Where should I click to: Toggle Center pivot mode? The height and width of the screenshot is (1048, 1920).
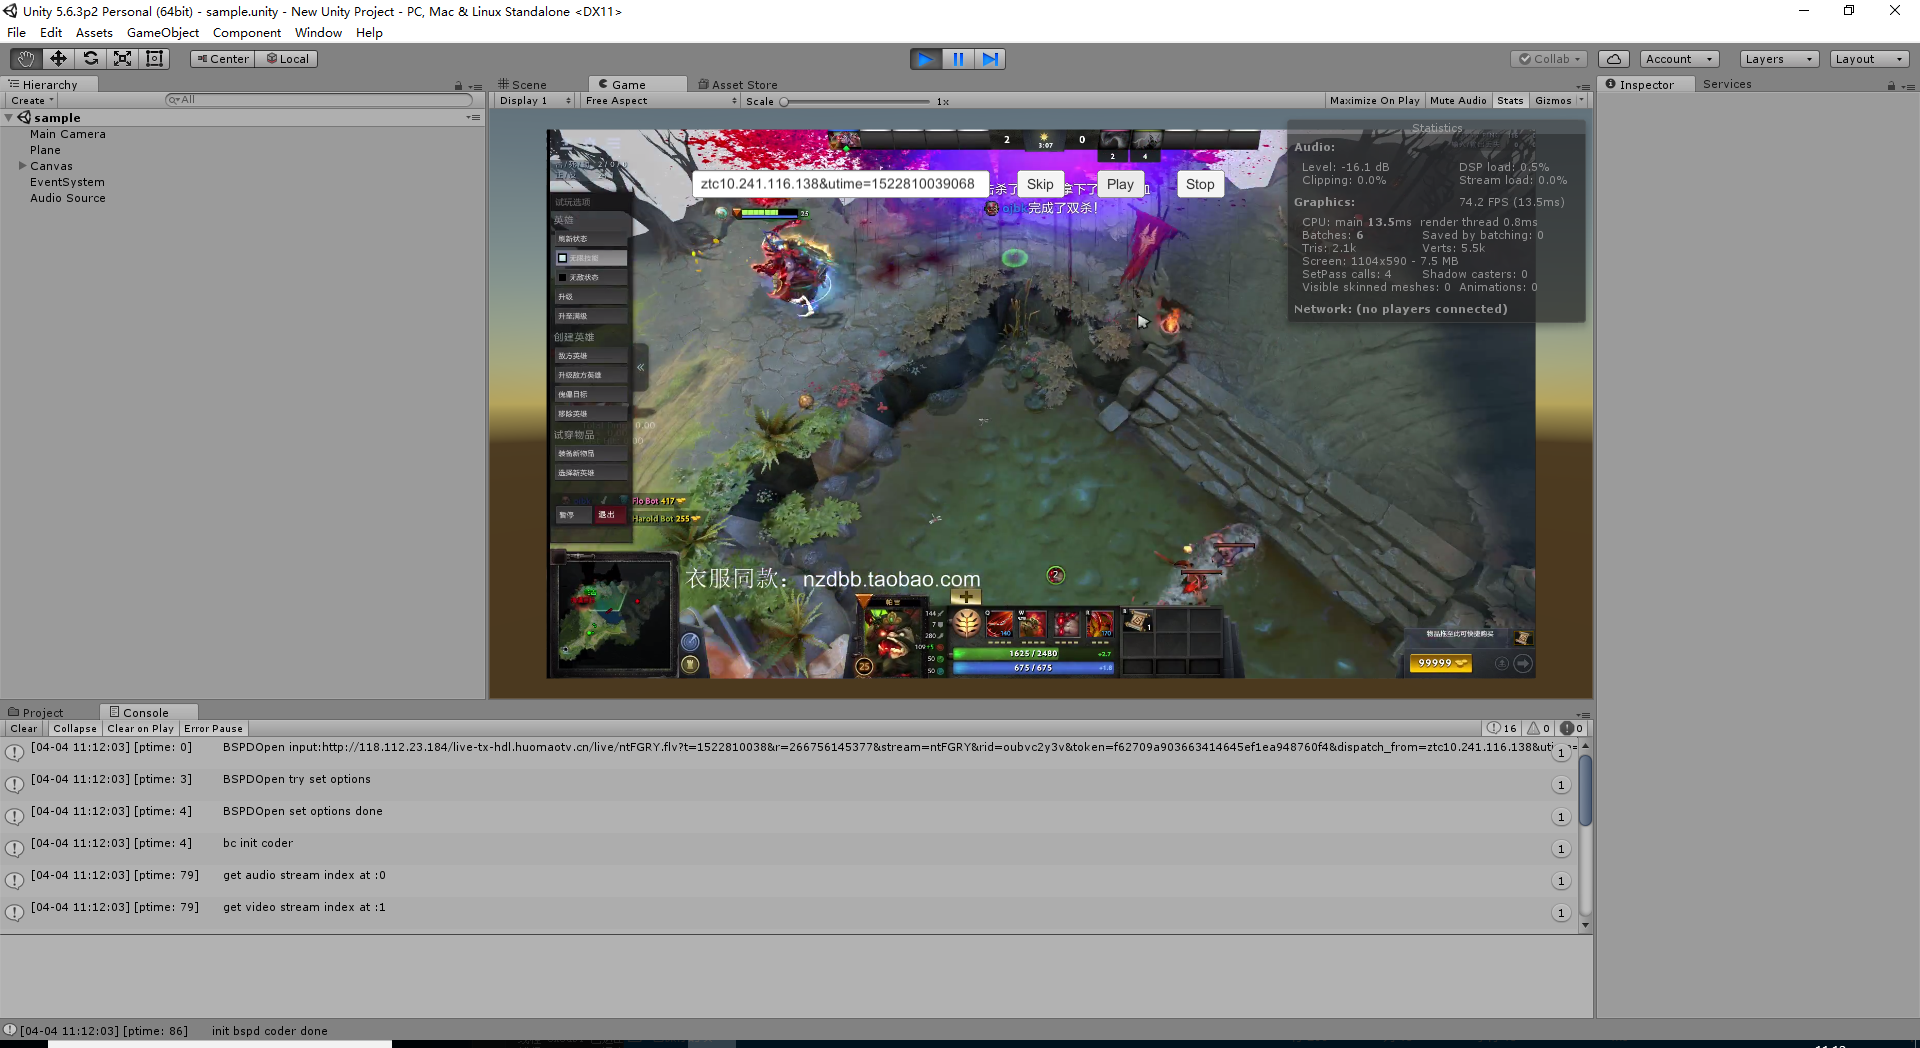coord(223,59)
